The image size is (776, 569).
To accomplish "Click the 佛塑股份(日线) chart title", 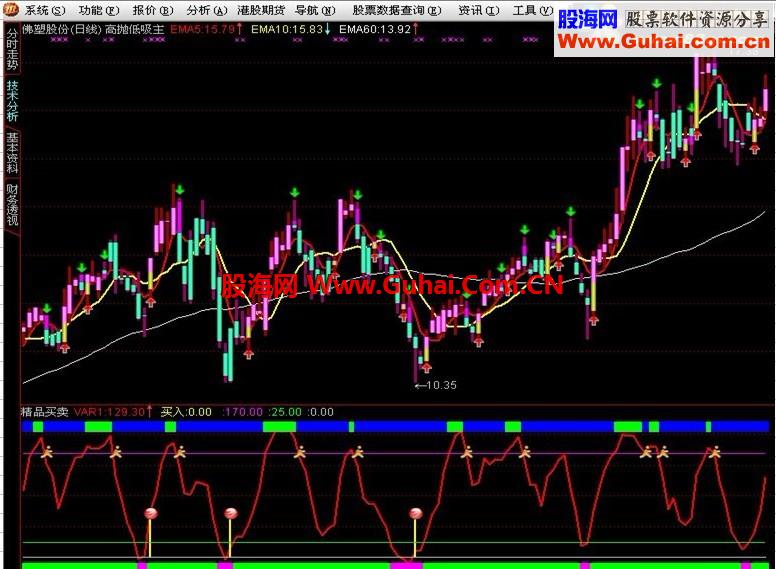I will [62, 29].
